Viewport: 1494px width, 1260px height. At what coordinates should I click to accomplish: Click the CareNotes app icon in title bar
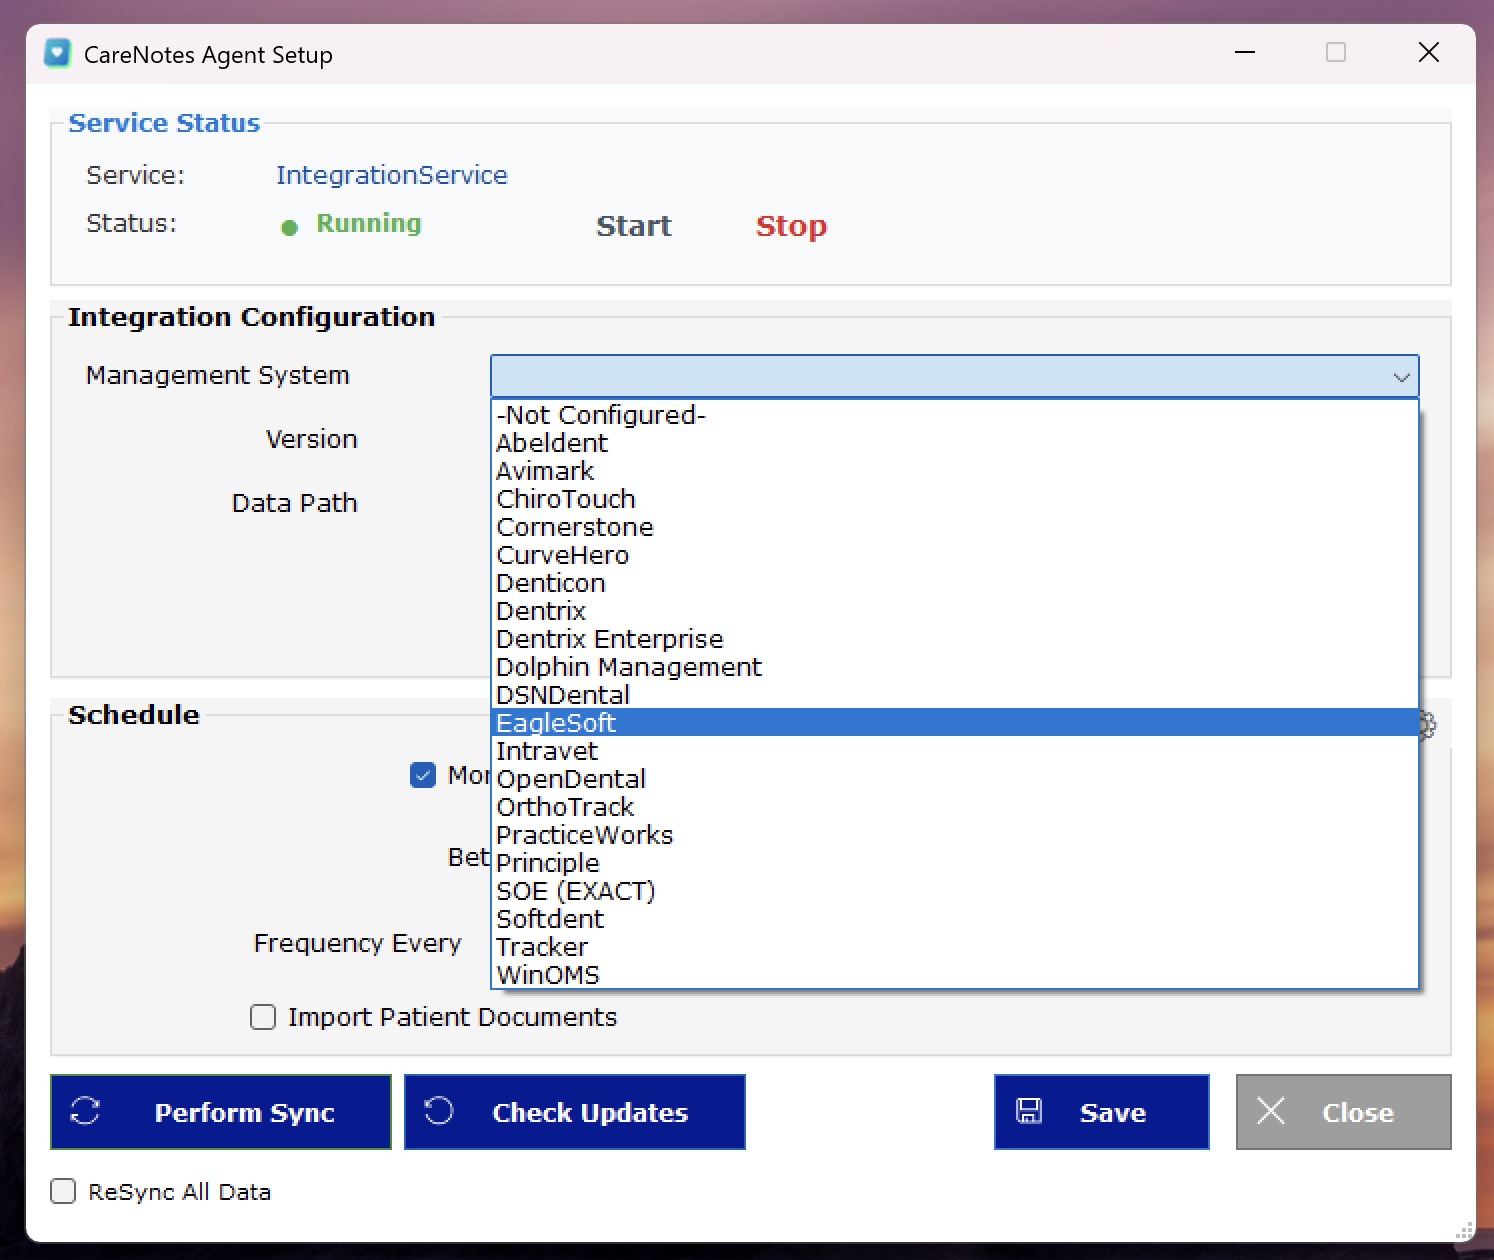tap(58, 53)
